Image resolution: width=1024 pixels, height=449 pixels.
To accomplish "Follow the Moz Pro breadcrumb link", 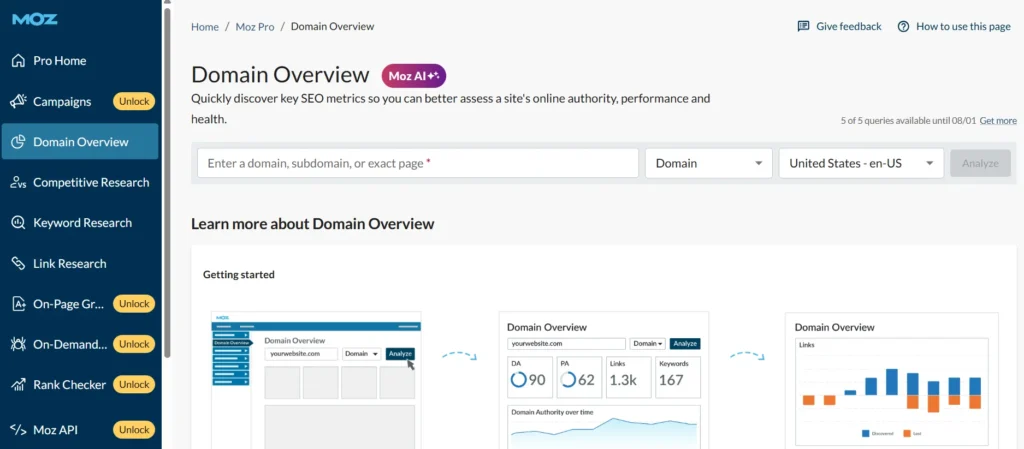I will click(255, 27).
